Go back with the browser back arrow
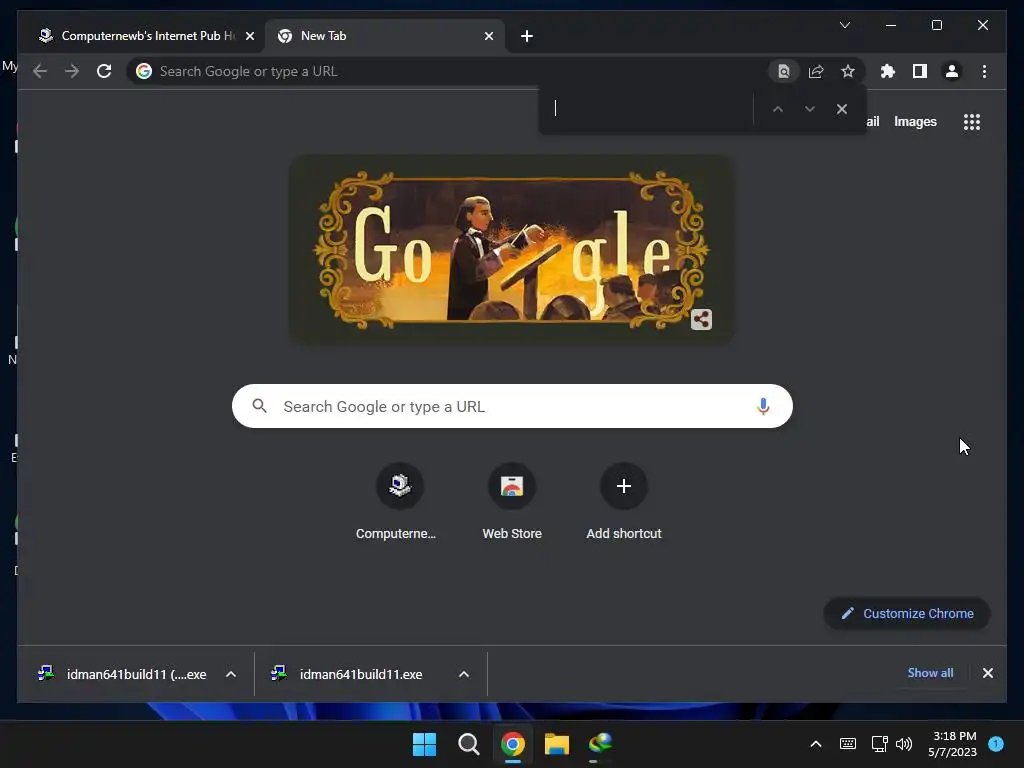 tap(40, 71)
